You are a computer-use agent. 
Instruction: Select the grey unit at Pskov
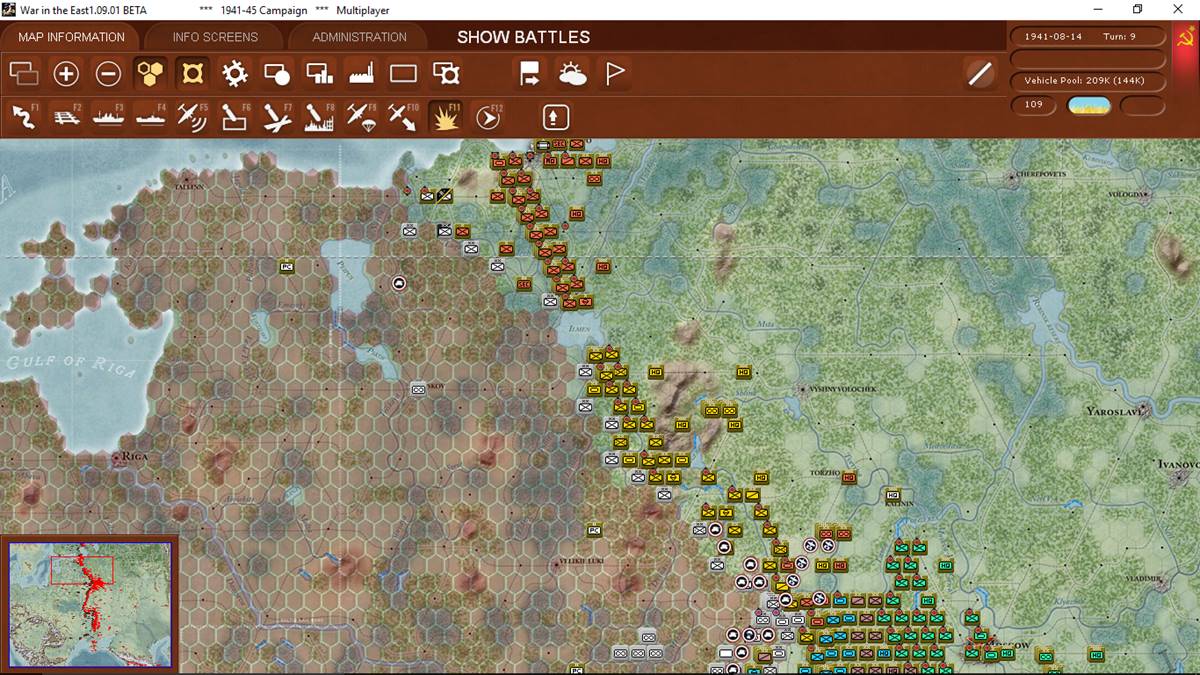pos(419,388)
